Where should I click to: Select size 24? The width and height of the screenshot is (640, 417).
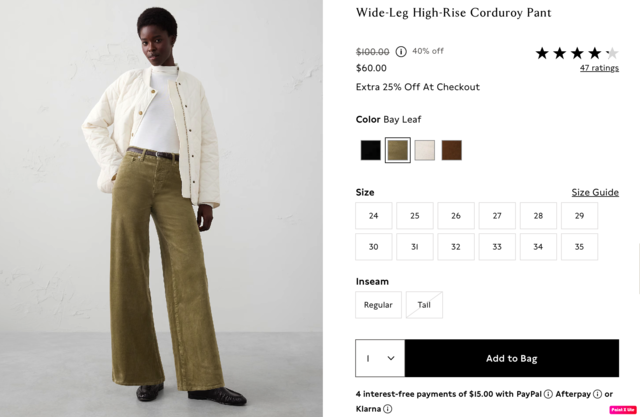[x=373, y=215]
